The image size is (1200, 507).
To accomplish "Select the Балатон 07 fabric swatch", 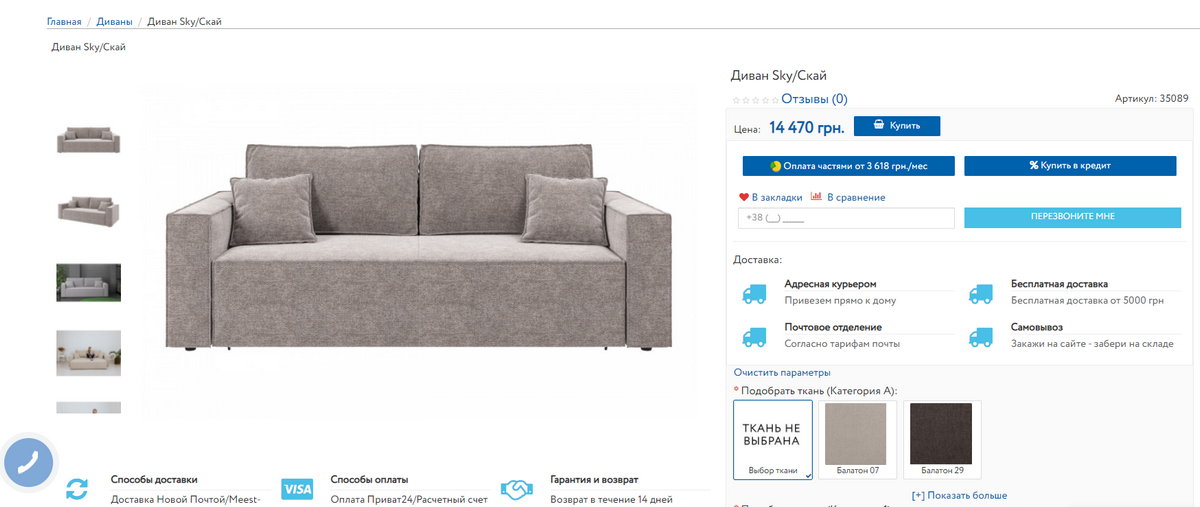I will point(856,439).
